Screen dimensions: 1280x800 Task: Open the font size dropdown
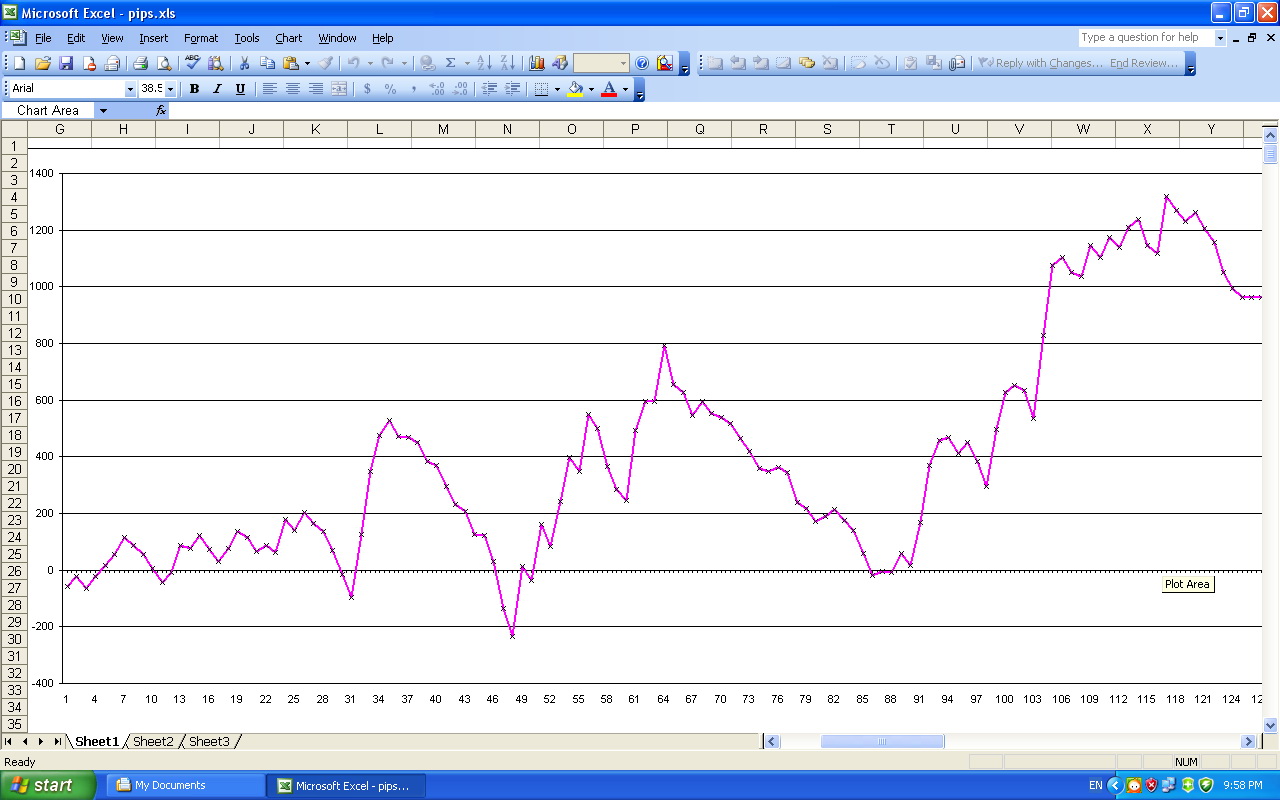[x=170, y=89]
